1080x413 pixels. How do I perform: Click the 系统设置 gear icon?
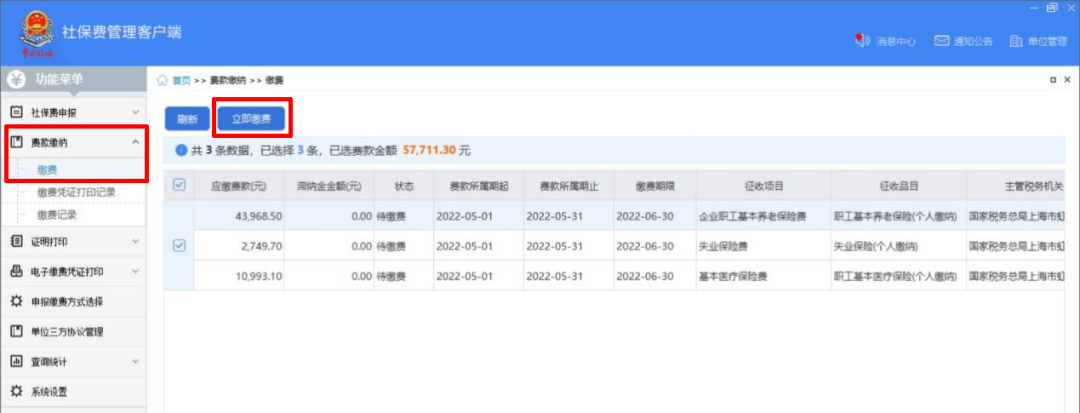[x=17, y=392]
